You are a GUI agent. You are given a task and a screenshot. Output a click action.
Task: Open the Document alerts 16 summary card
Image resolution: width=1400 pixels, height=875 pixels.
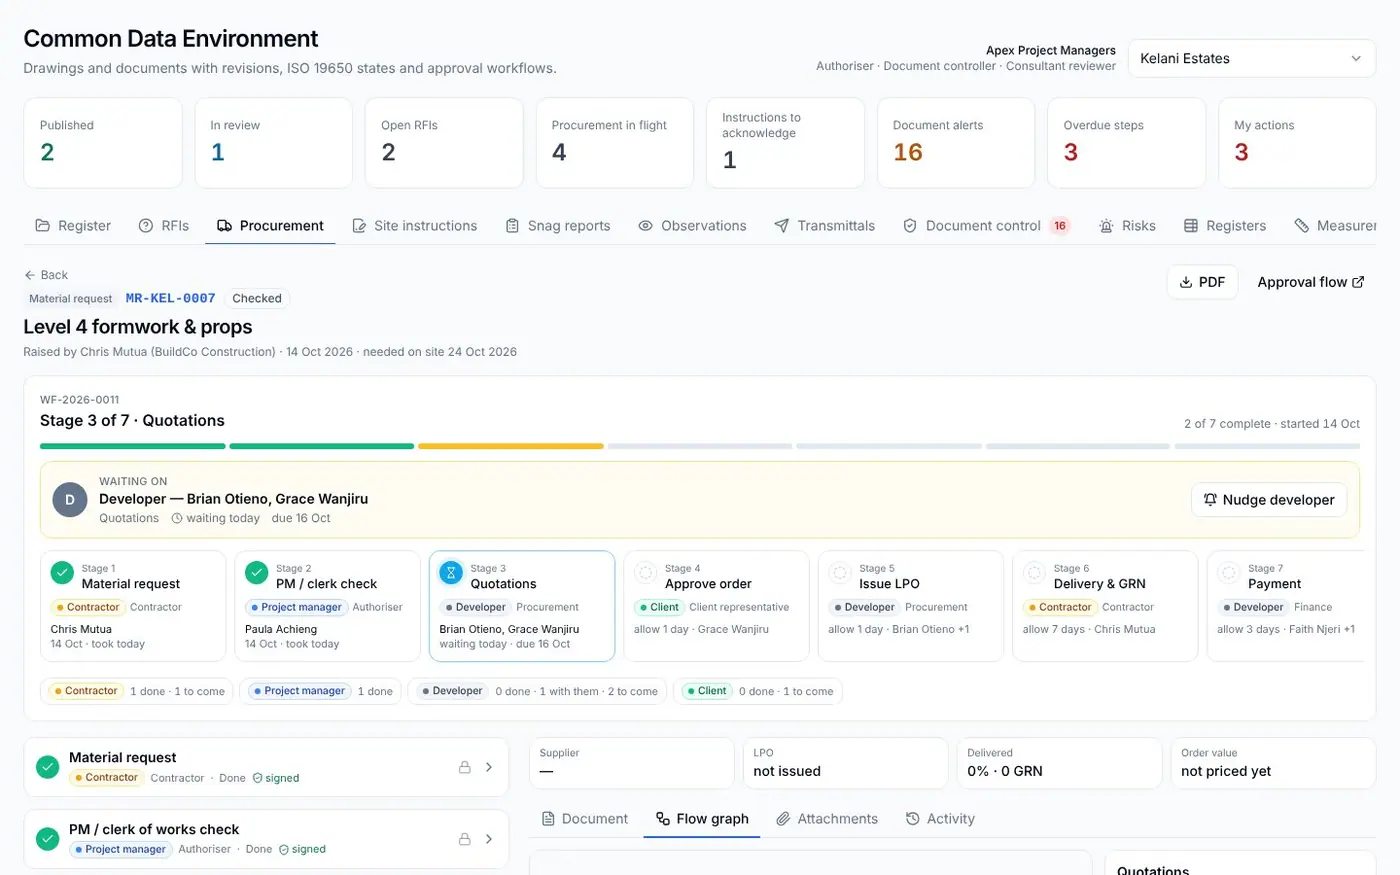[x=956, y=143]
